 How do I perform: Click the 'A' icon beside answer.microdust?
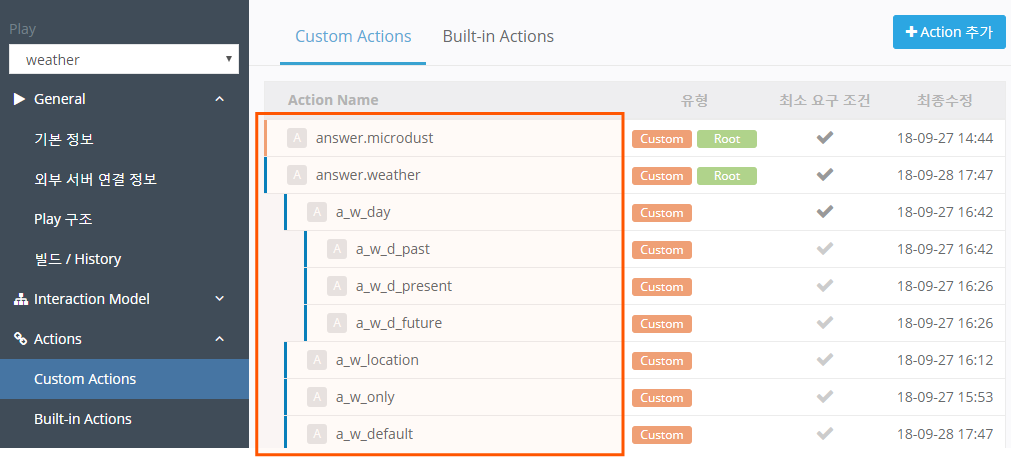click(x=296, y=138)
